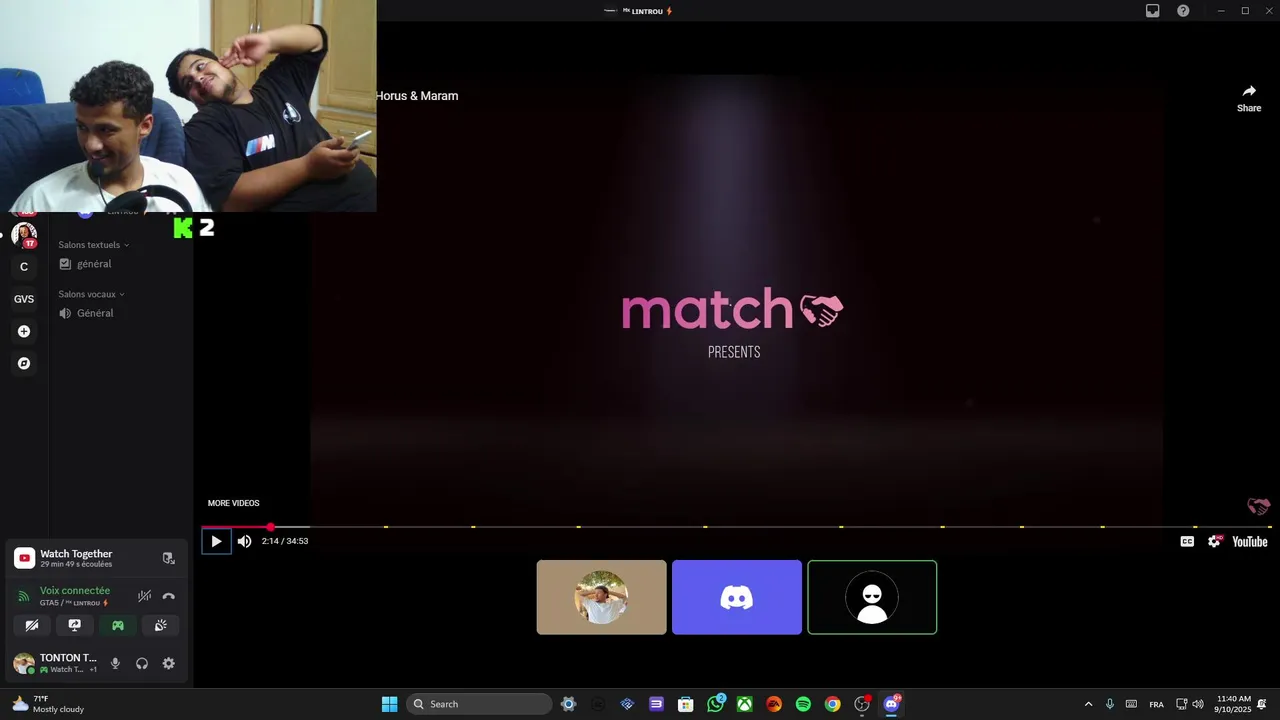Screen dimensions: 1280x720
Task: Deafen with the headphones icon
Action: click(x=142, y=663)
